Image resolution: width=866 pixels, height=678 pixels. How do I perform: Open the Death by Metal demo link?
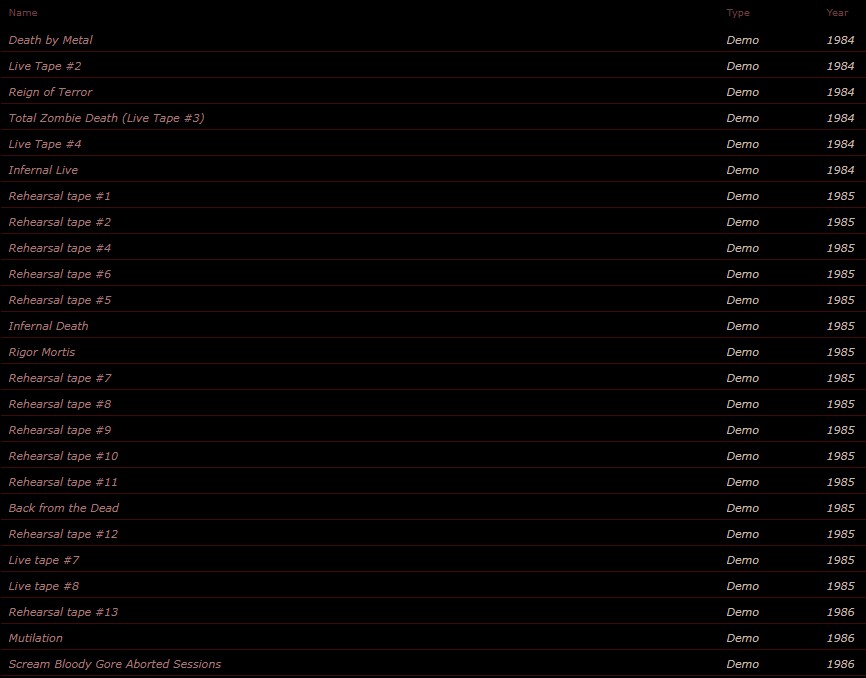pyautogui.click(x=50, y=40)
